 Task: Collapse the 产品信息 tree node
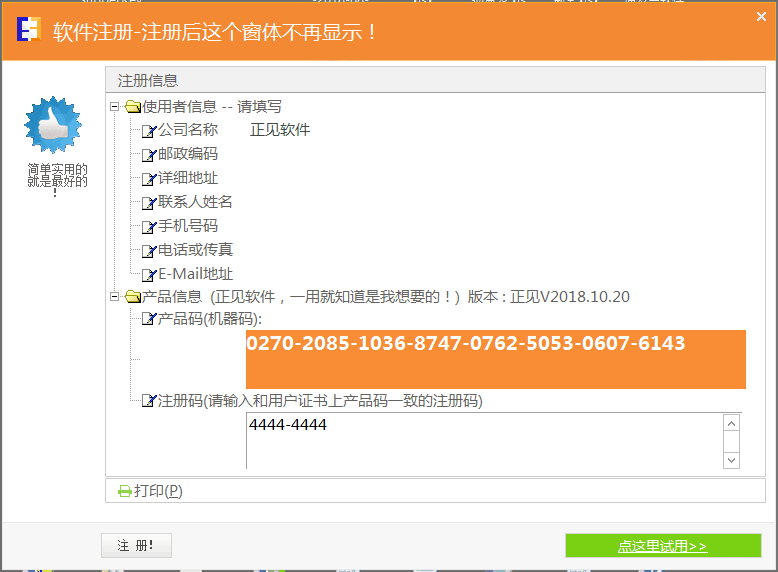pyautogui.click(x=115, y=296)
